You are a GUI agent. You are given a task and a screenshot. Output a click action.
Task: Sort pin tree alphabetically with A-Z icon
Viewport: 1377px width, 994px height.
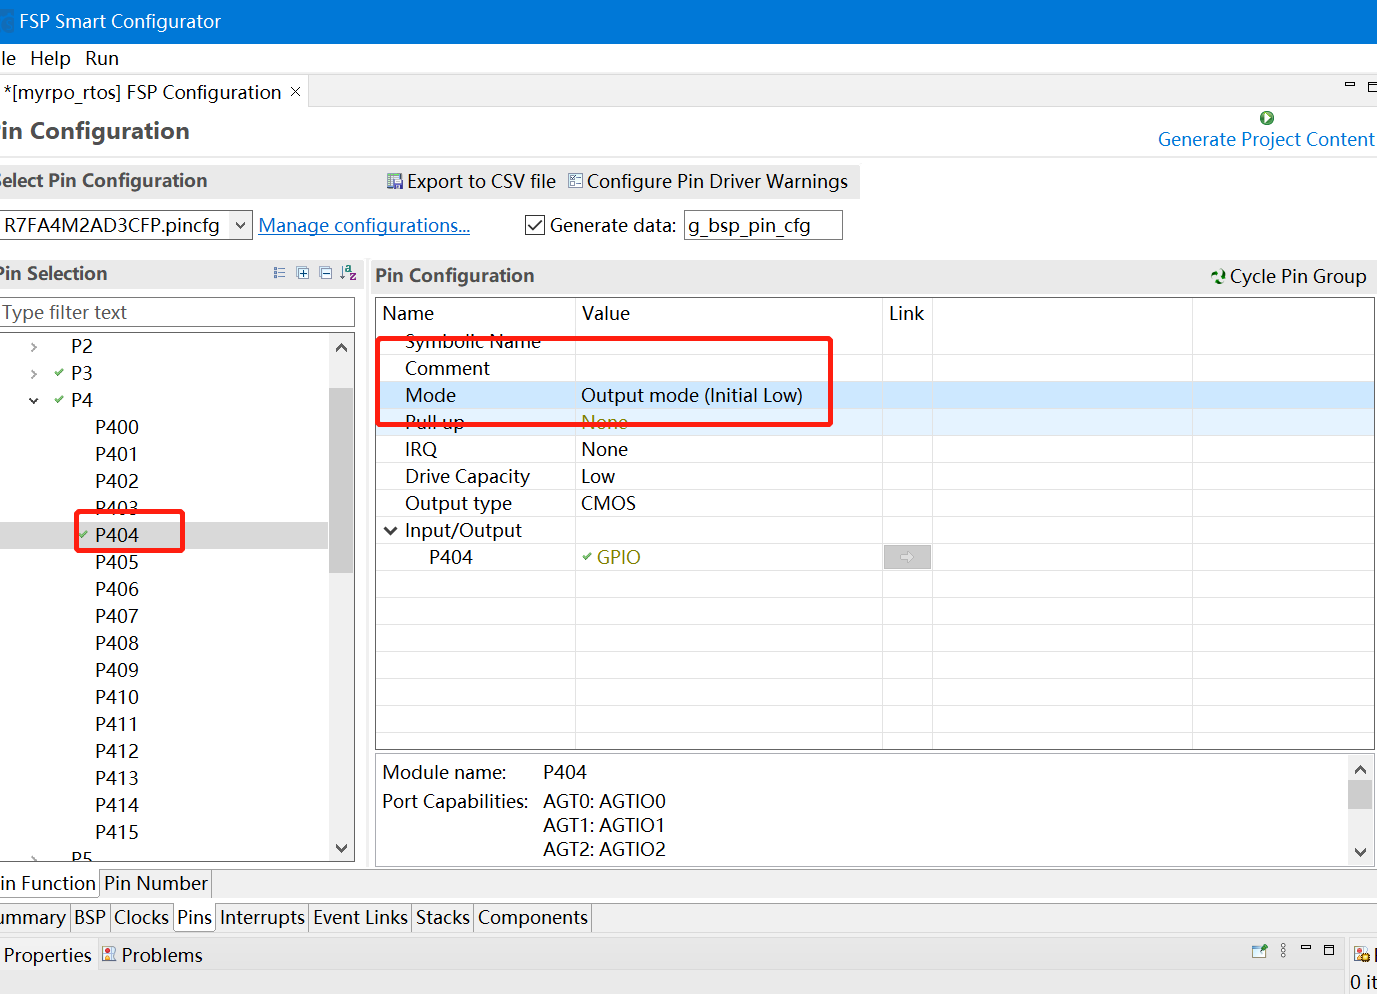pyautogui.click(x=348, y=273)
